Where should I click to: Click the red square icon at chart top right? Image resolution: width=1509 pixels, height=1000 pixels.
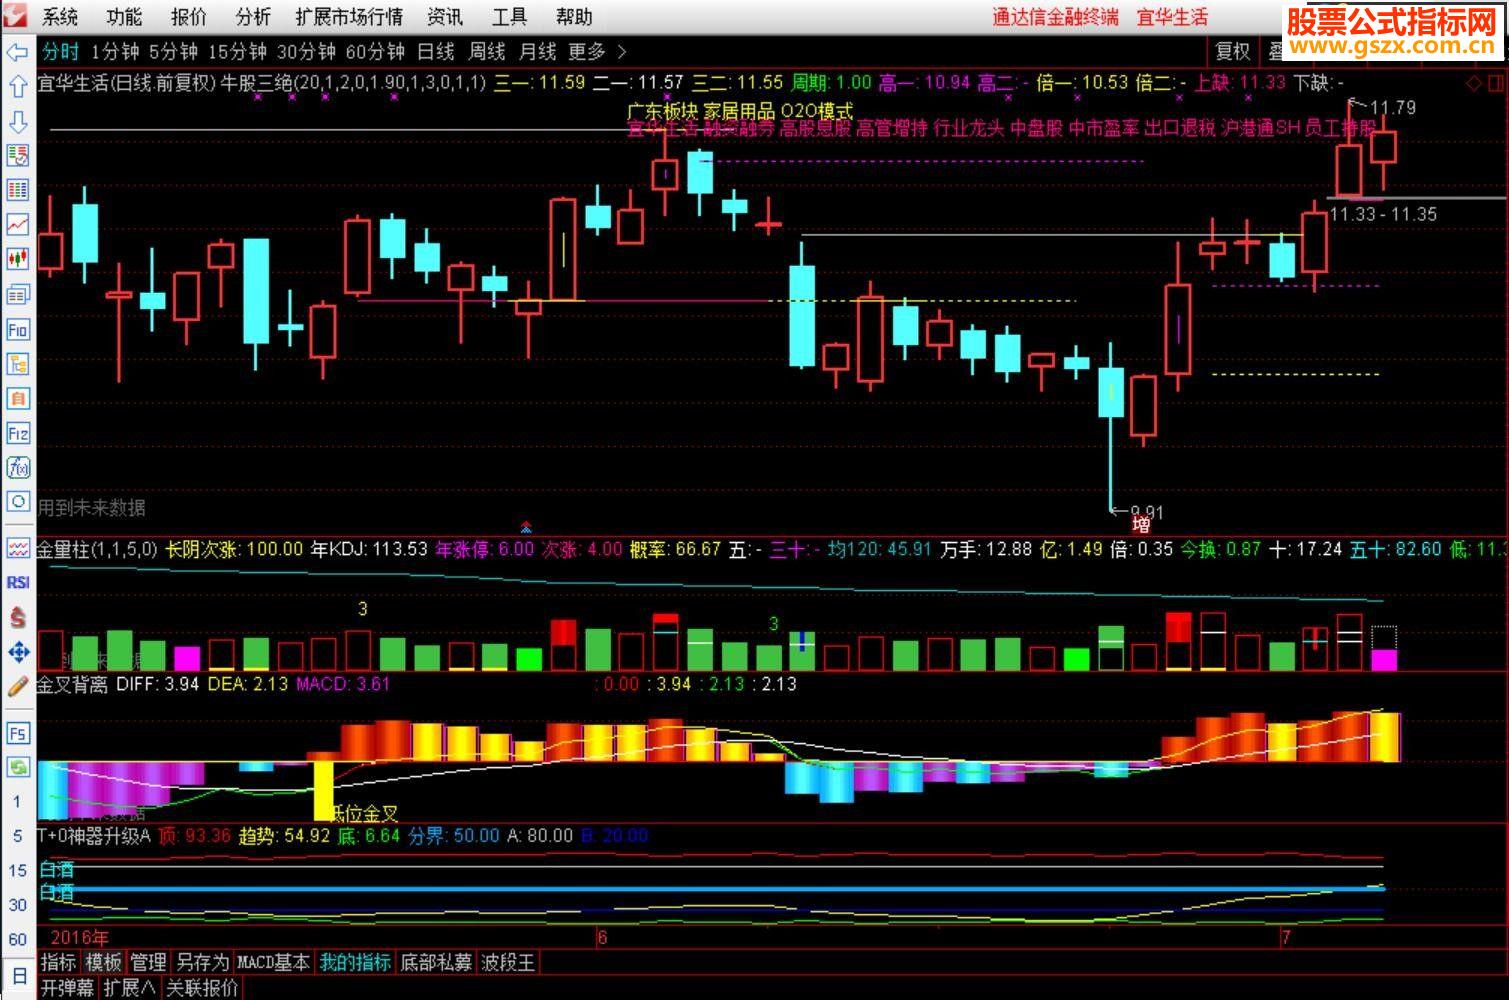pyautogui.click(x=1495, y=83)
